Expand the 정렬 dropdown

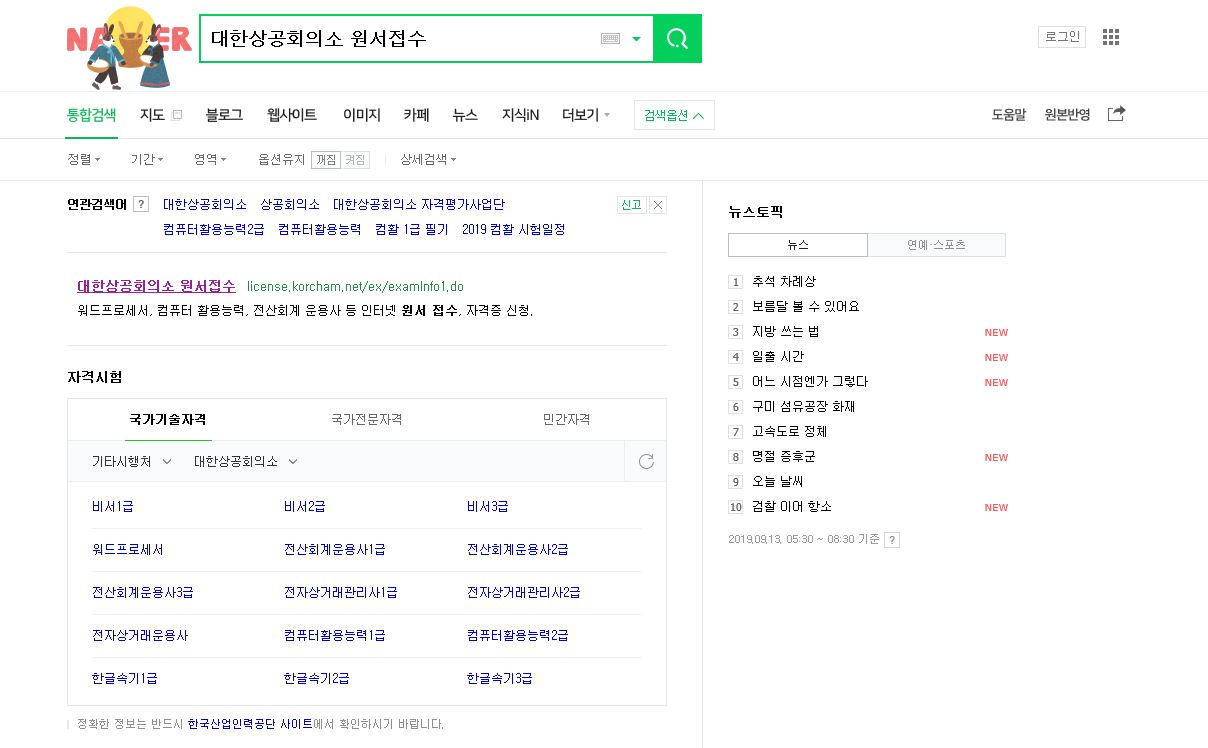pos(83,159)
